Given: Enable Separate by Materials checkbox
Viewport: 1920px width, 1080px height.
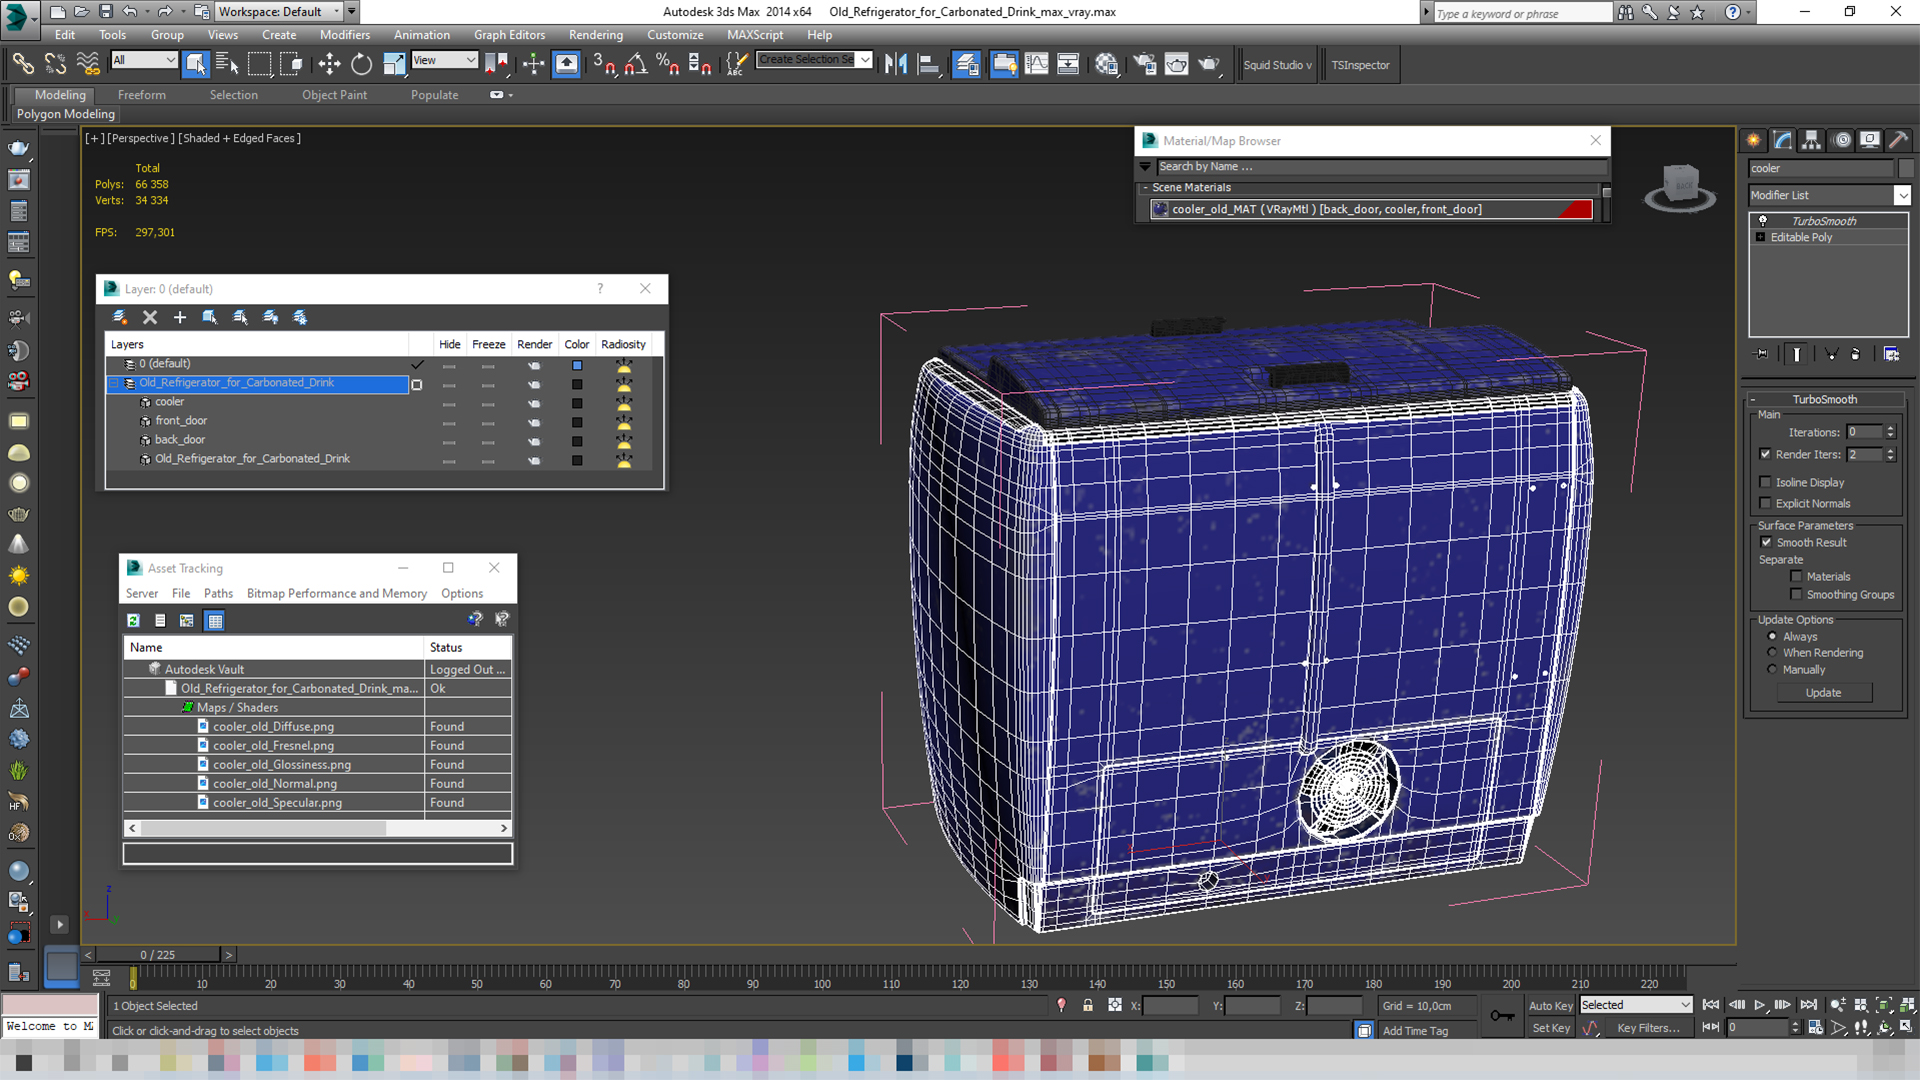Looking at the screenshot, I should point(1796,576).
